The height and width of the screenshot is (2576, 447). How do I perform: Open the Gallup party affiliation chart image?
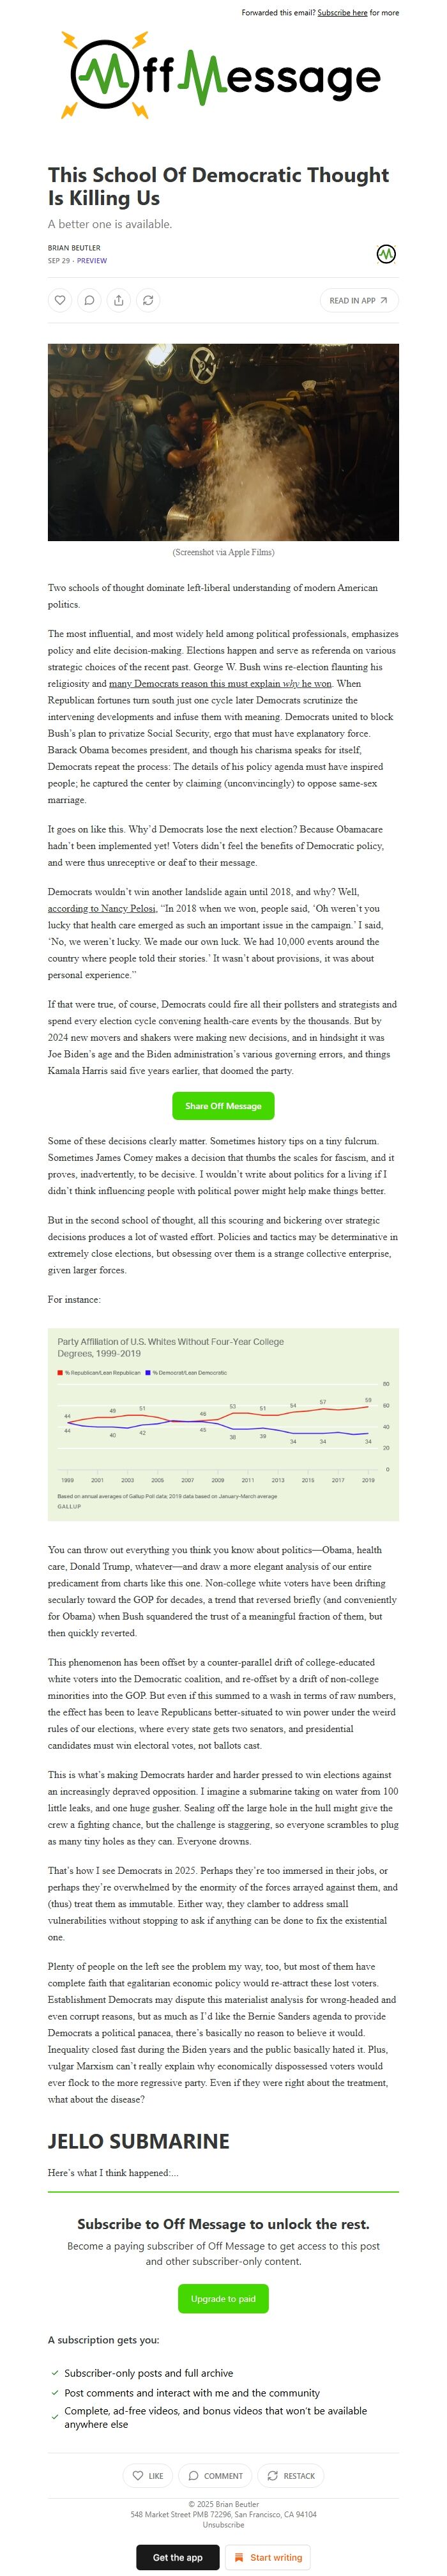(223, 1424)
